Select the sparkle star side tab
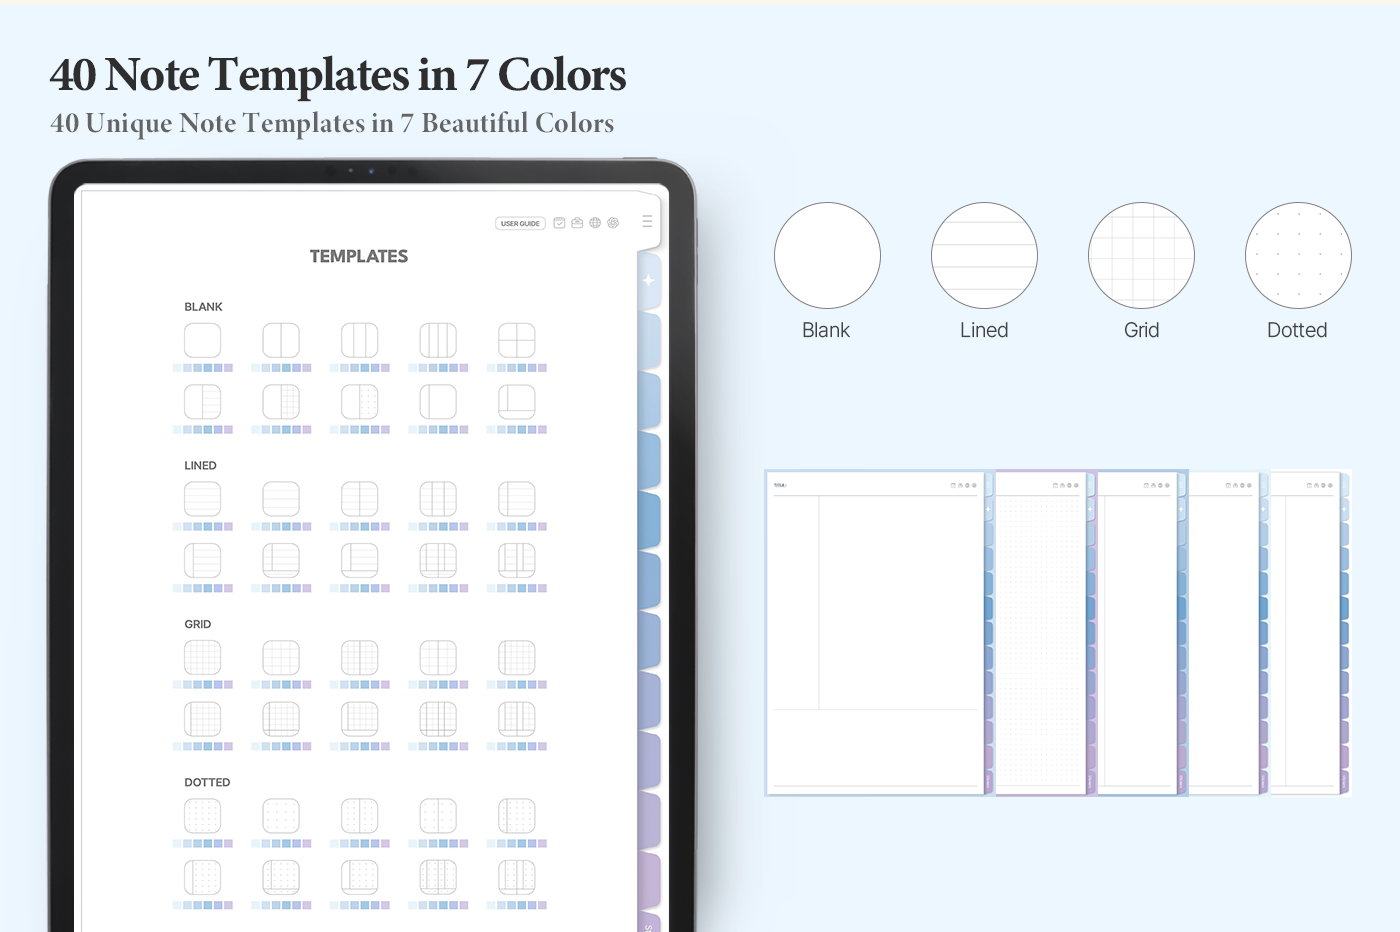This screenshot has height=932, width=1400. [649, 281]
